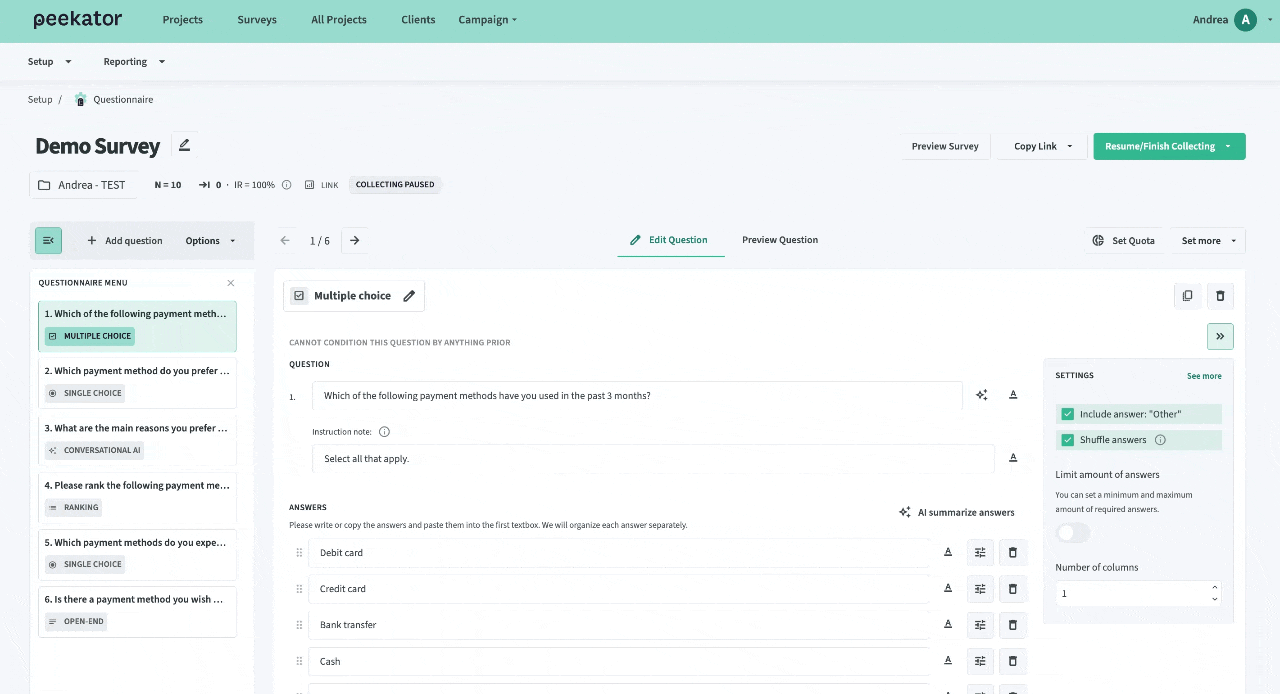The width and height of the screenshot is (1280, 694).
Task: Open answer settings for Credit card
Action: 980,589
